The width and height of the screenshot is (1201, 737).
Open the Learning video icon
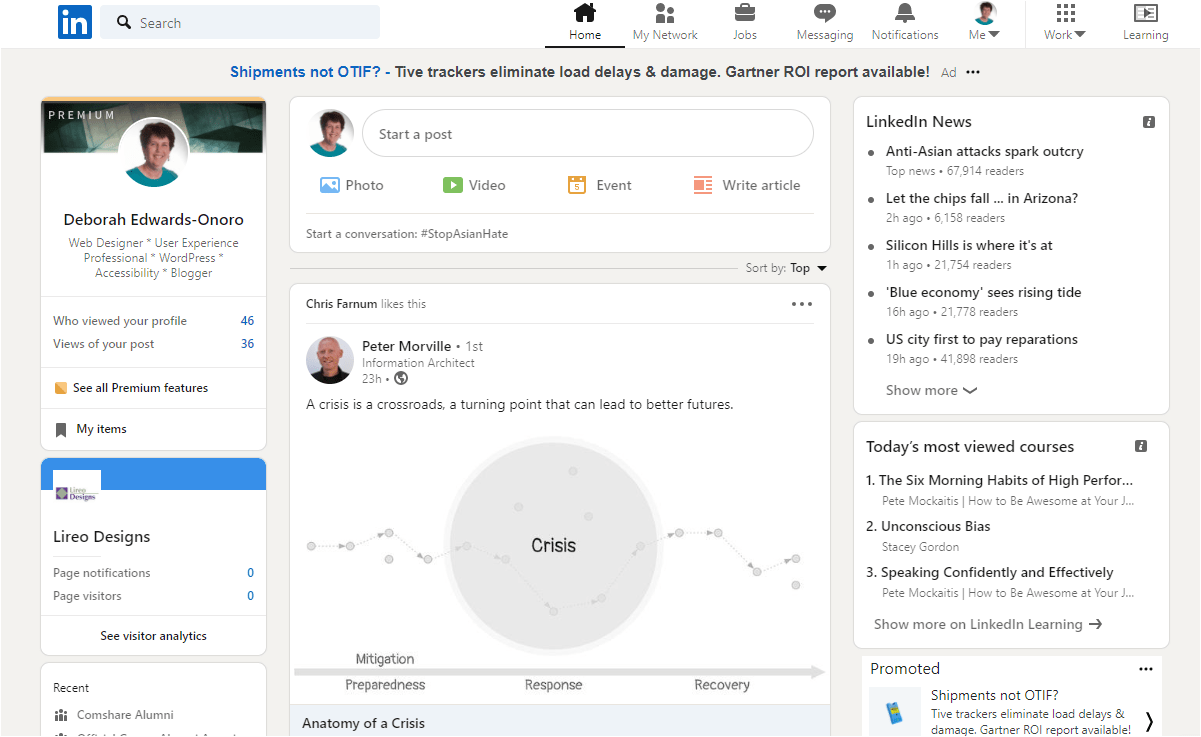tap(1145, 13)
